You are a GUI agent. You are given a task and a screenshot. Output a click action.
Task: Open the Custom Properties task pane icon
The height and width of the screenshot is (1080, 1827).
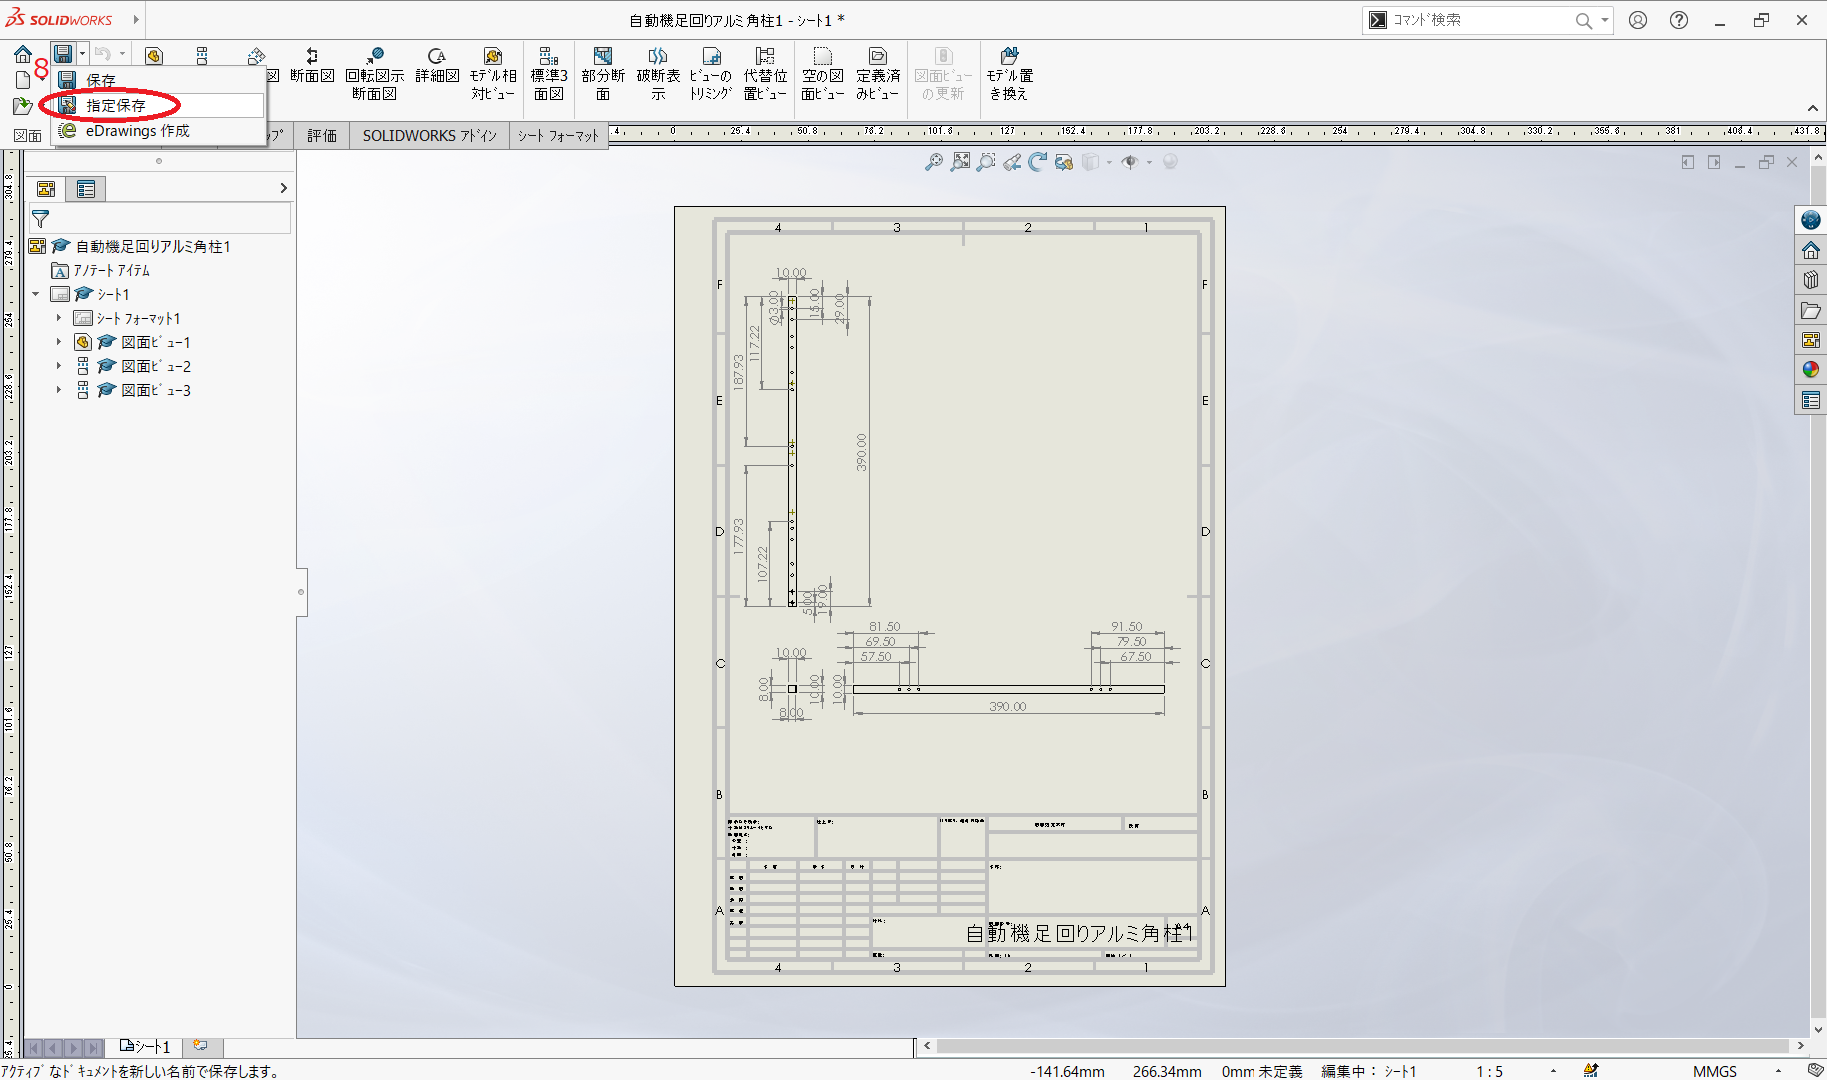[1811, 400]
